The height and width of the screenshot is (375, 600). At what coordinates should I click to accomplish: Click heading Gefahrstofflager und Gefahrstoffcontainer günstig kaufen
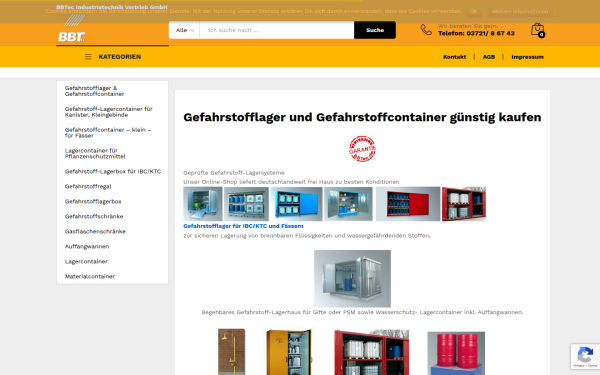coord(362,117)
